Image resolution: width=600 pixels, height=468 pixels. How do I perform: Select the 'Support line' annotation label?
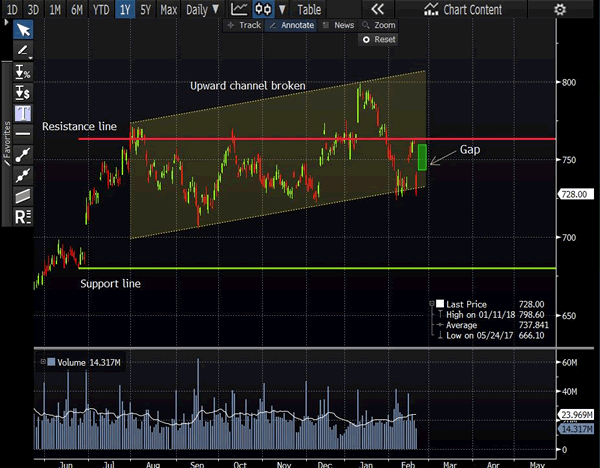click(110, 284)
